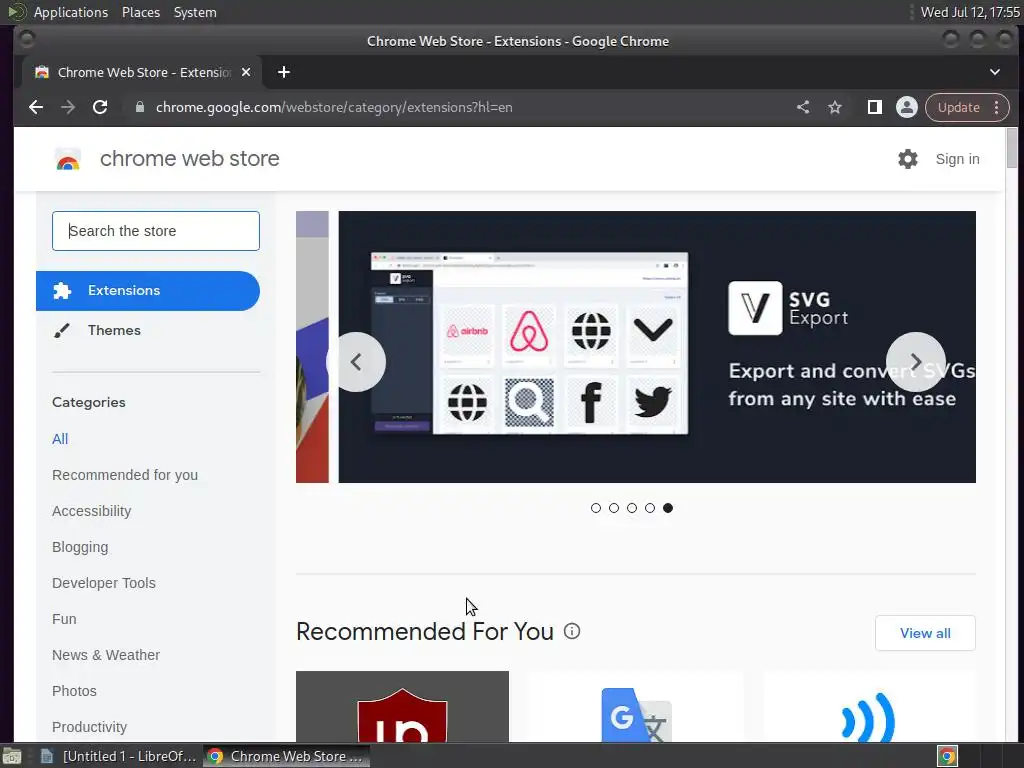The width and height of the screenshot is (1024, 768).
Task: Click the Chrome Web Store rainbow logo
Action: tap(68, 159)
